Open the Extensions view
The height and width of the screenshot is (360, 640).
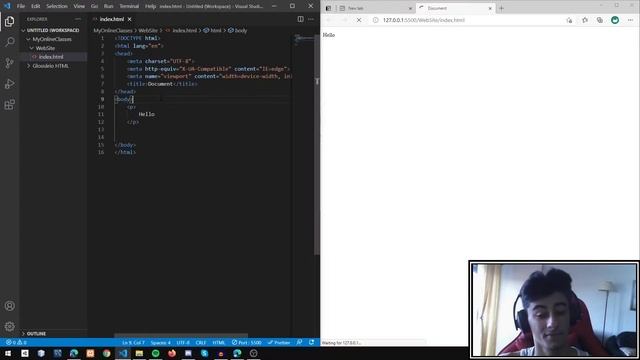9,104
